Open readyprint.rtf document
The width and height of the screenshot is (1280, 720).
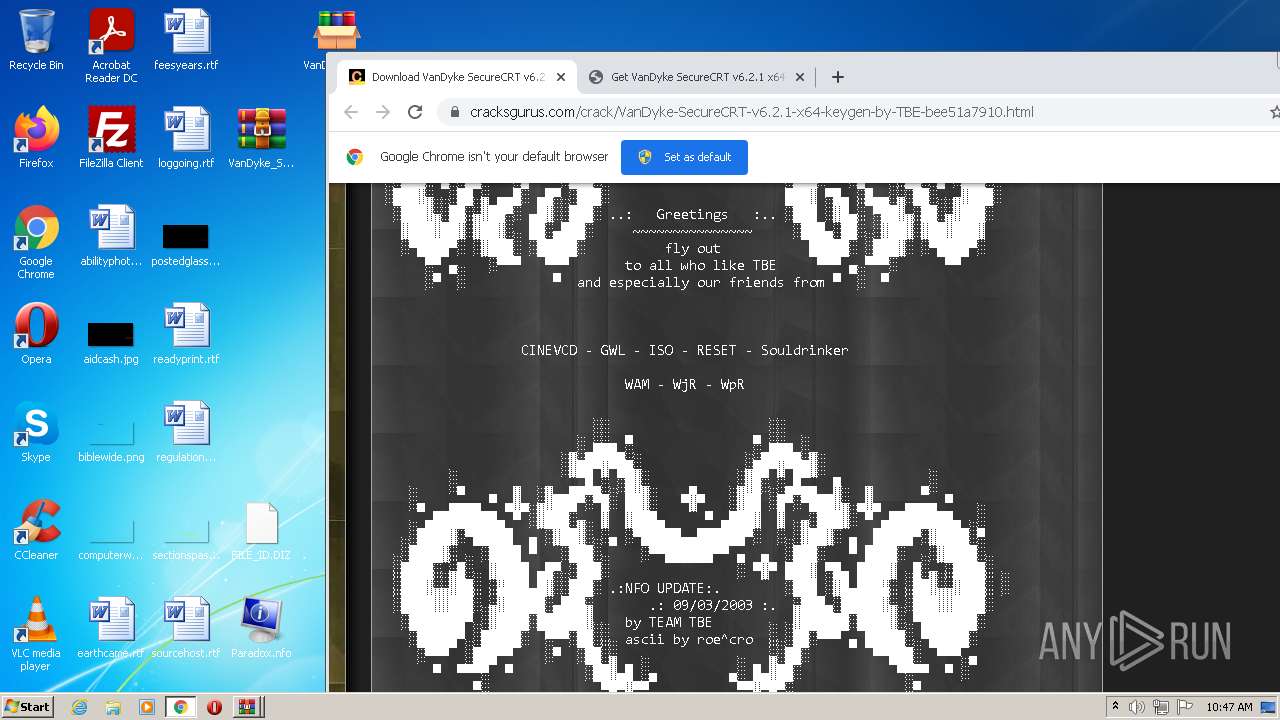pyautogui.click(x=186, y=334)
